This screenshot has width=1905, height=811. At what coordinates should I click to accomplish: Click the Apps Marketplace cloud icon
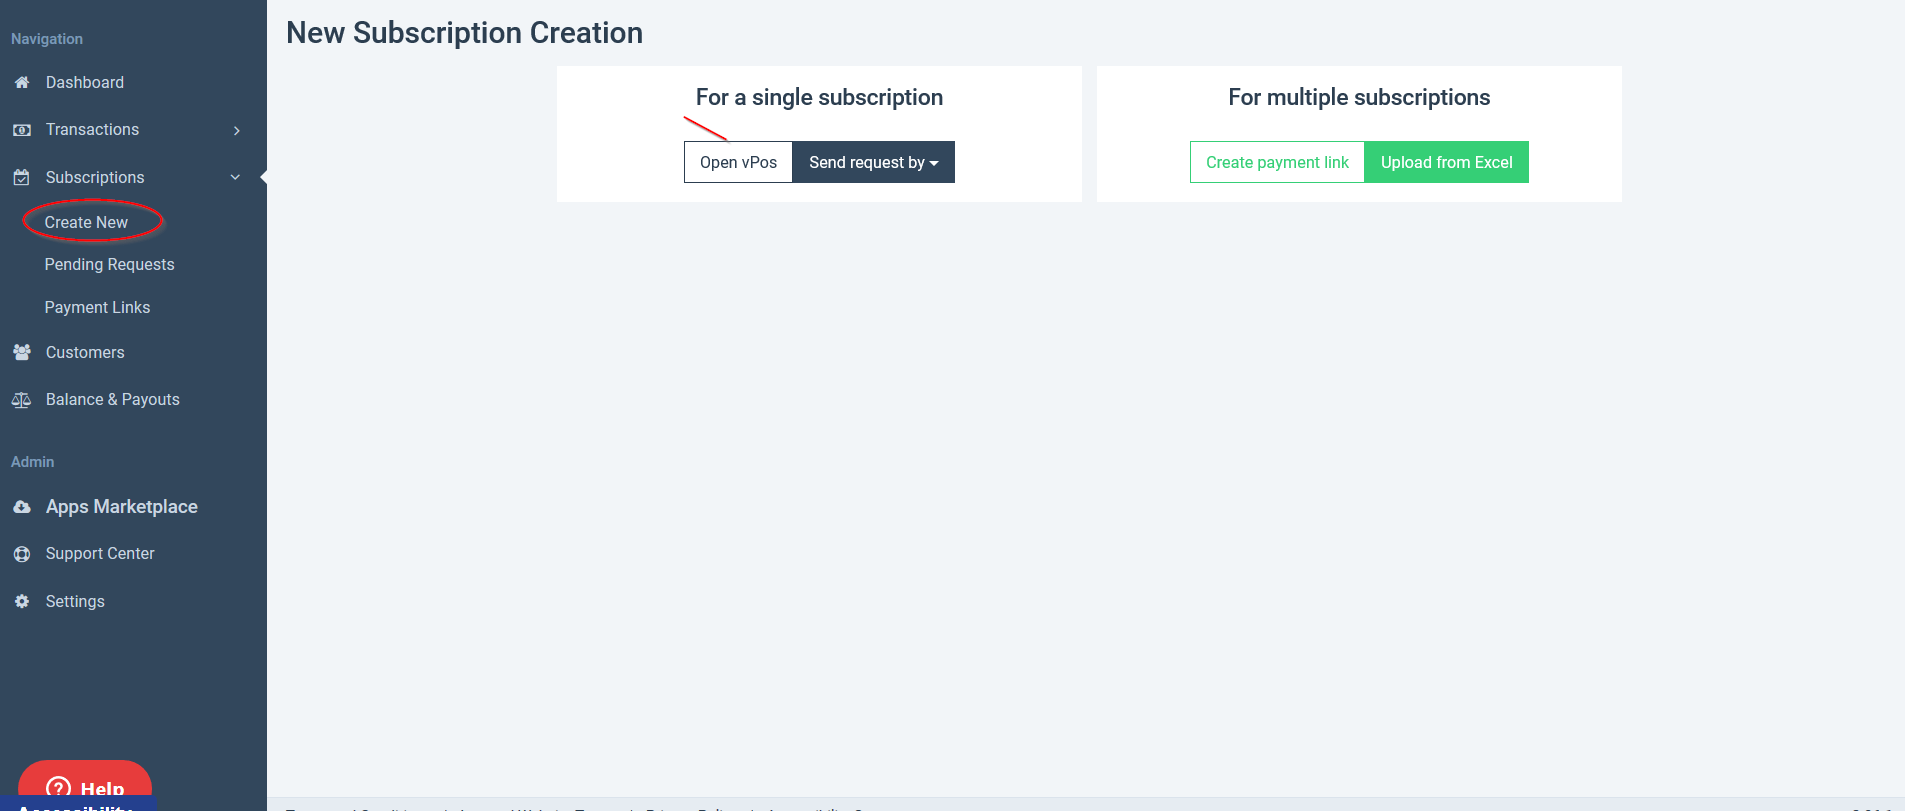coord(22,507)
